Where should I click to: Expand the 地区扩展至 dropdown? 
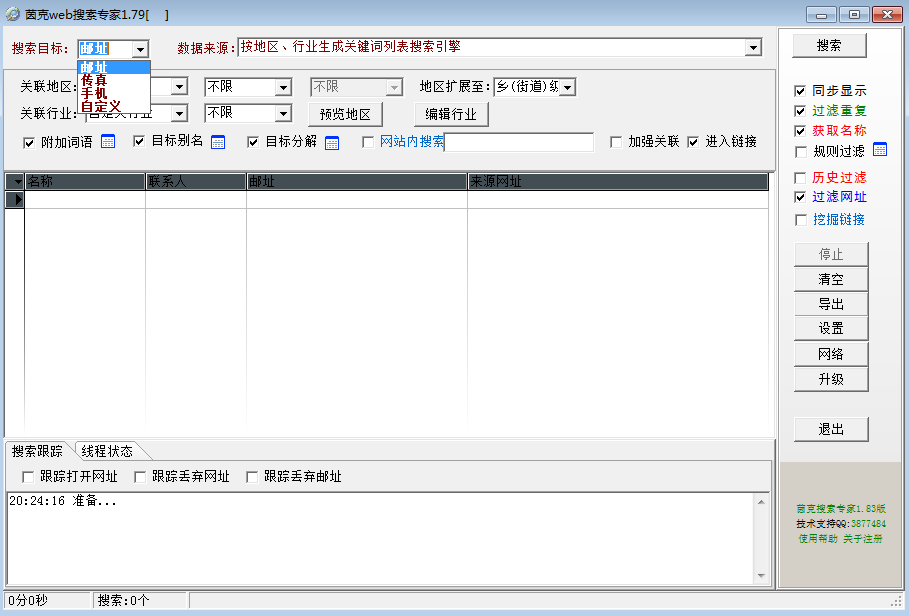[x=568, y=88]
